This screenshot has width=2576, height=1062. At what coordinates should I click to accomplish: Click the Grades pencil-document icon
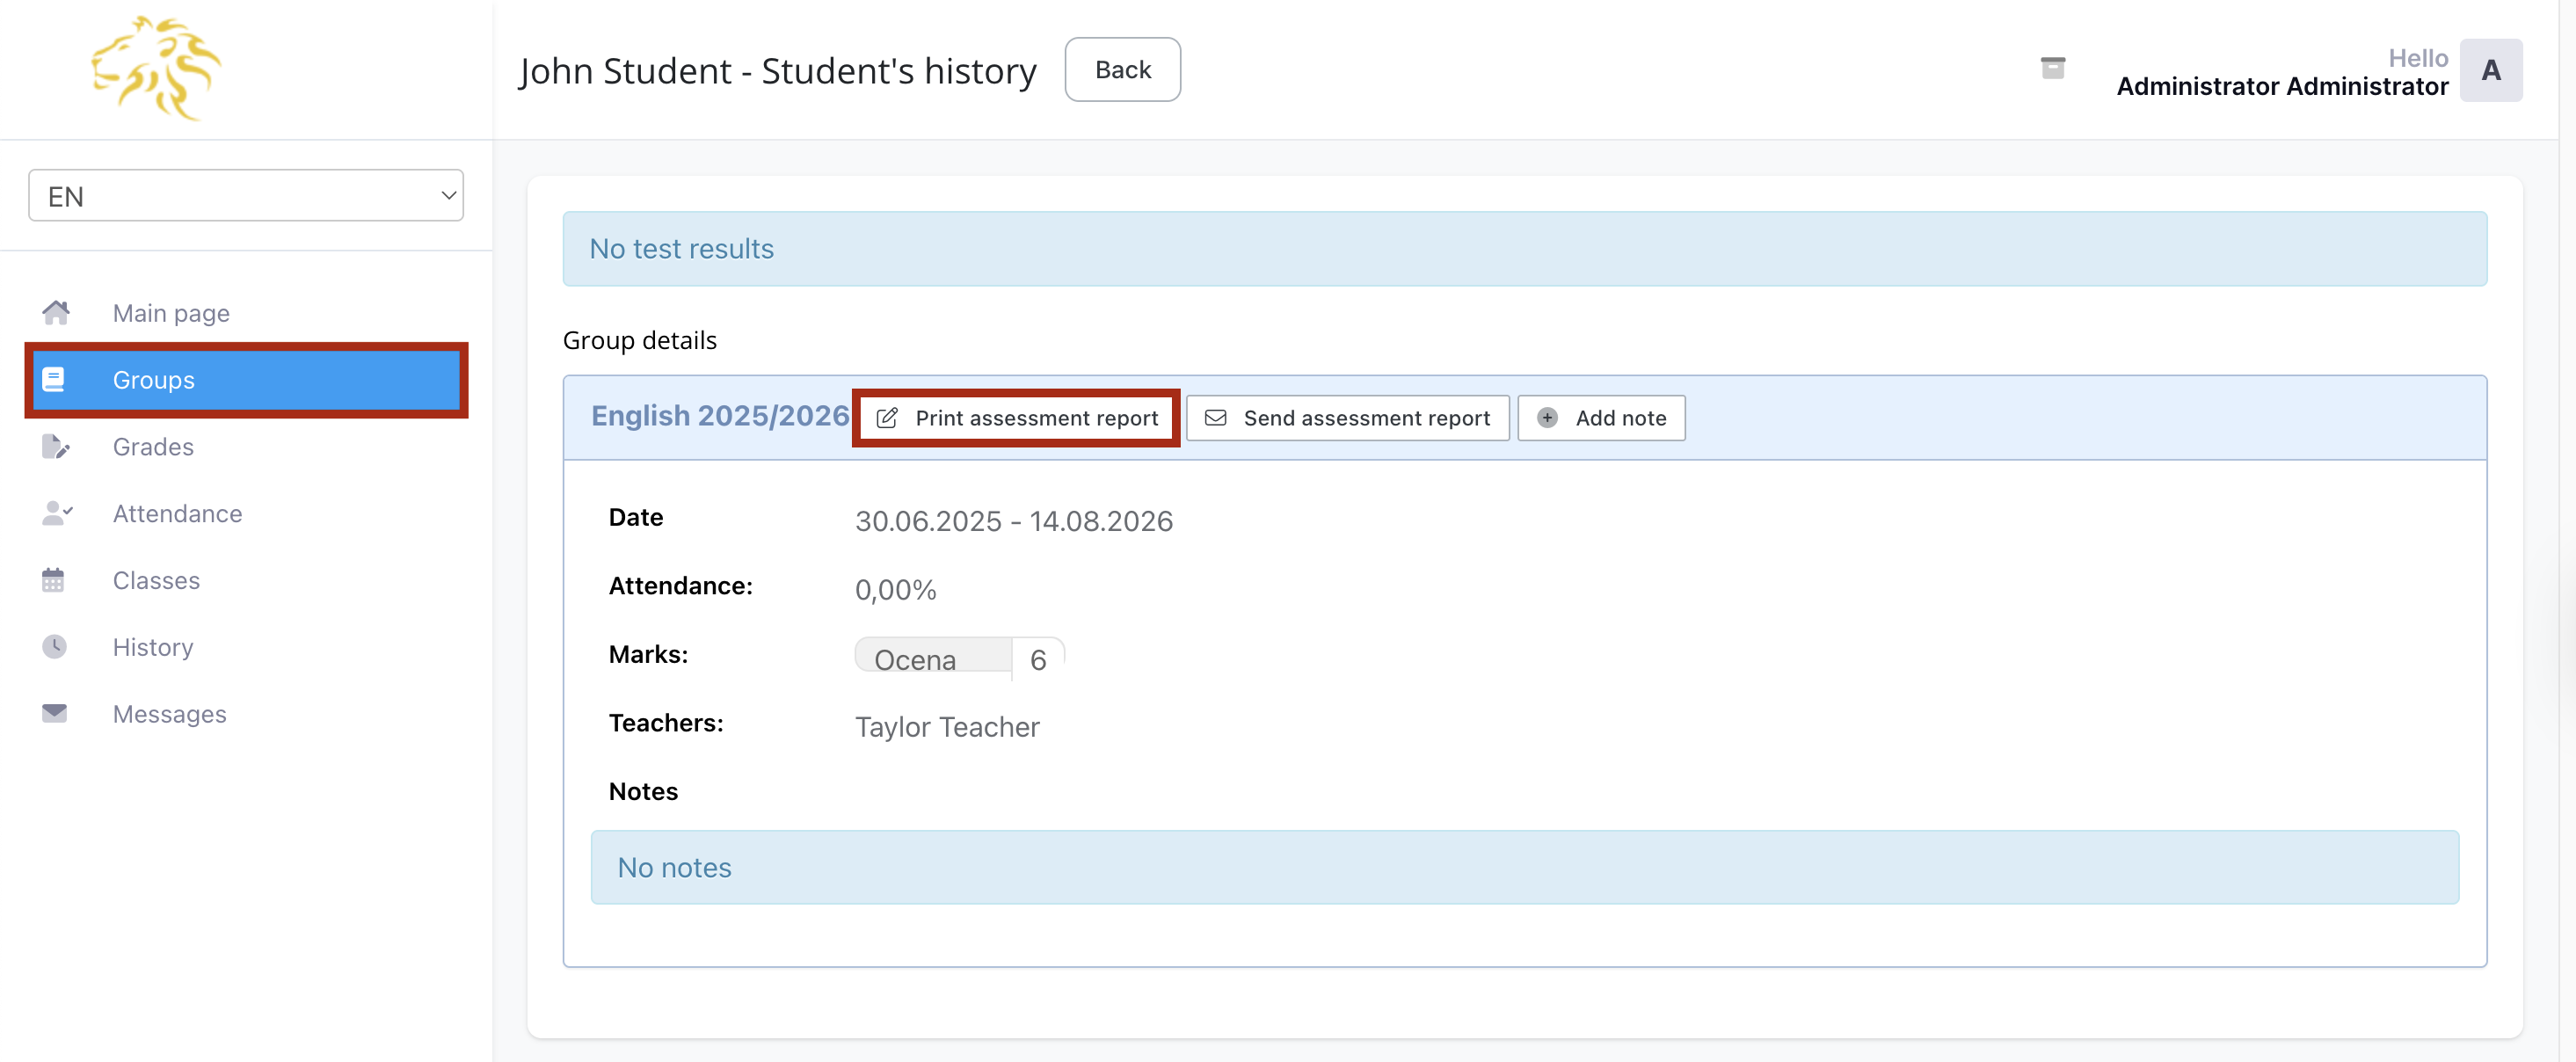coord(55,446)
